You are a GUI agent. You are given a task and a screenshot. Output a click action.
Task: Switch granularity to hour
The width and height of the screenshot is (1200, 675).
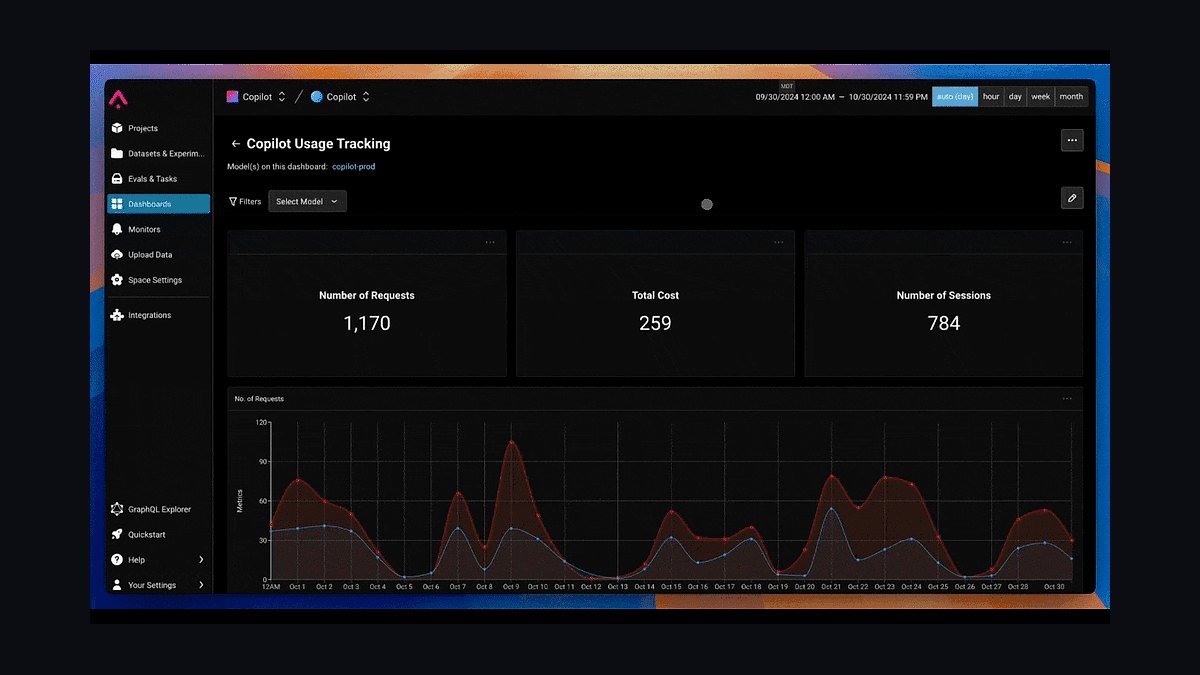pos(991,97)
